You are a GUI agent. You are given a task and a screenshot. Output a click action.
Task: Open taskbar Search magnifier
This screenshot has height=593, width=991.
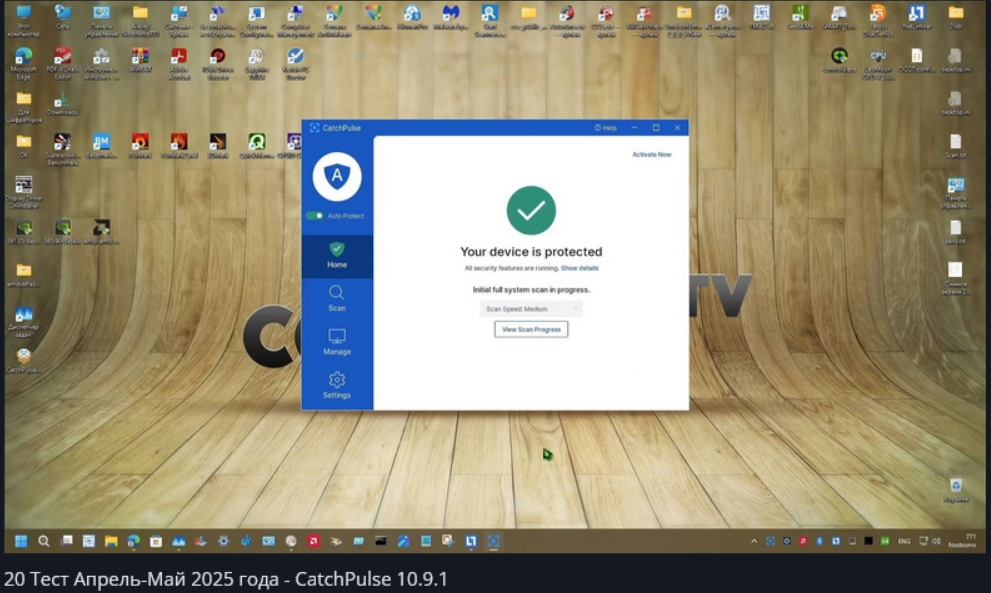tap(44, 541)
